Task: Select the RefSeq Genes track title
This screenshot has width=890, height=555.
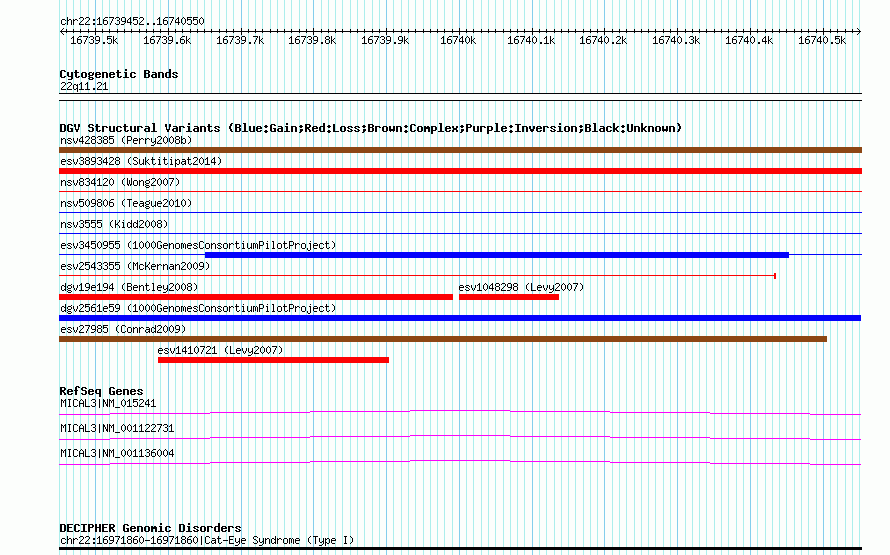Action: 101,391
